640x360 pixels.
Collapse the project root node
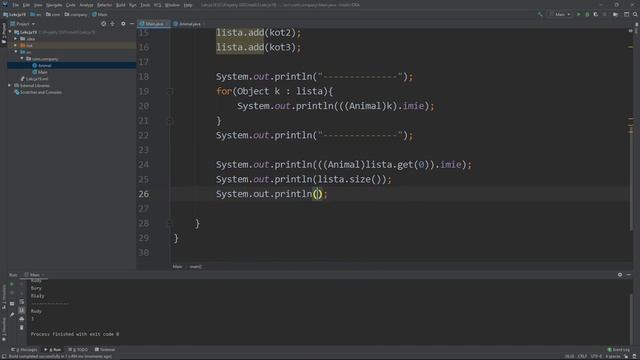pyautogui.click(x=10, y=32)
